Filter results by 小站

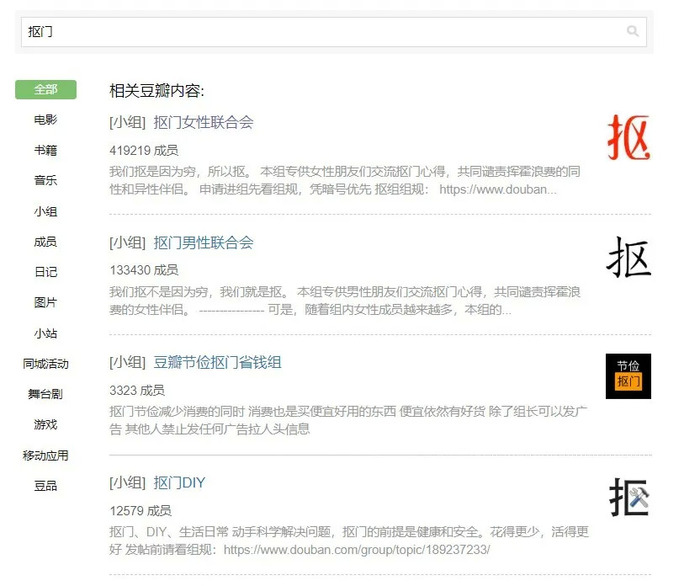(x=46, y=333)
